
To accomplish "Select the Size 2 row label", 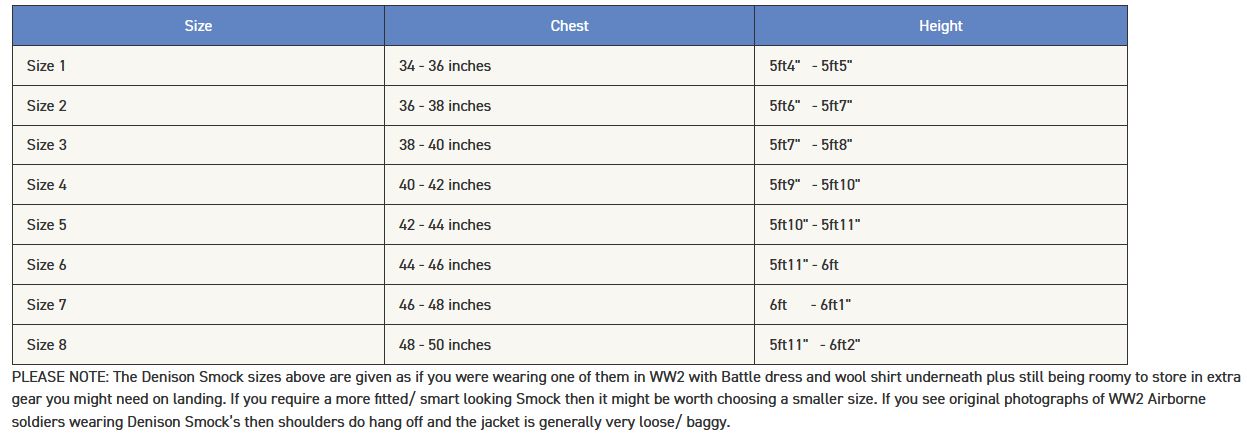I will pyautogui.click(x=47, y=106).
